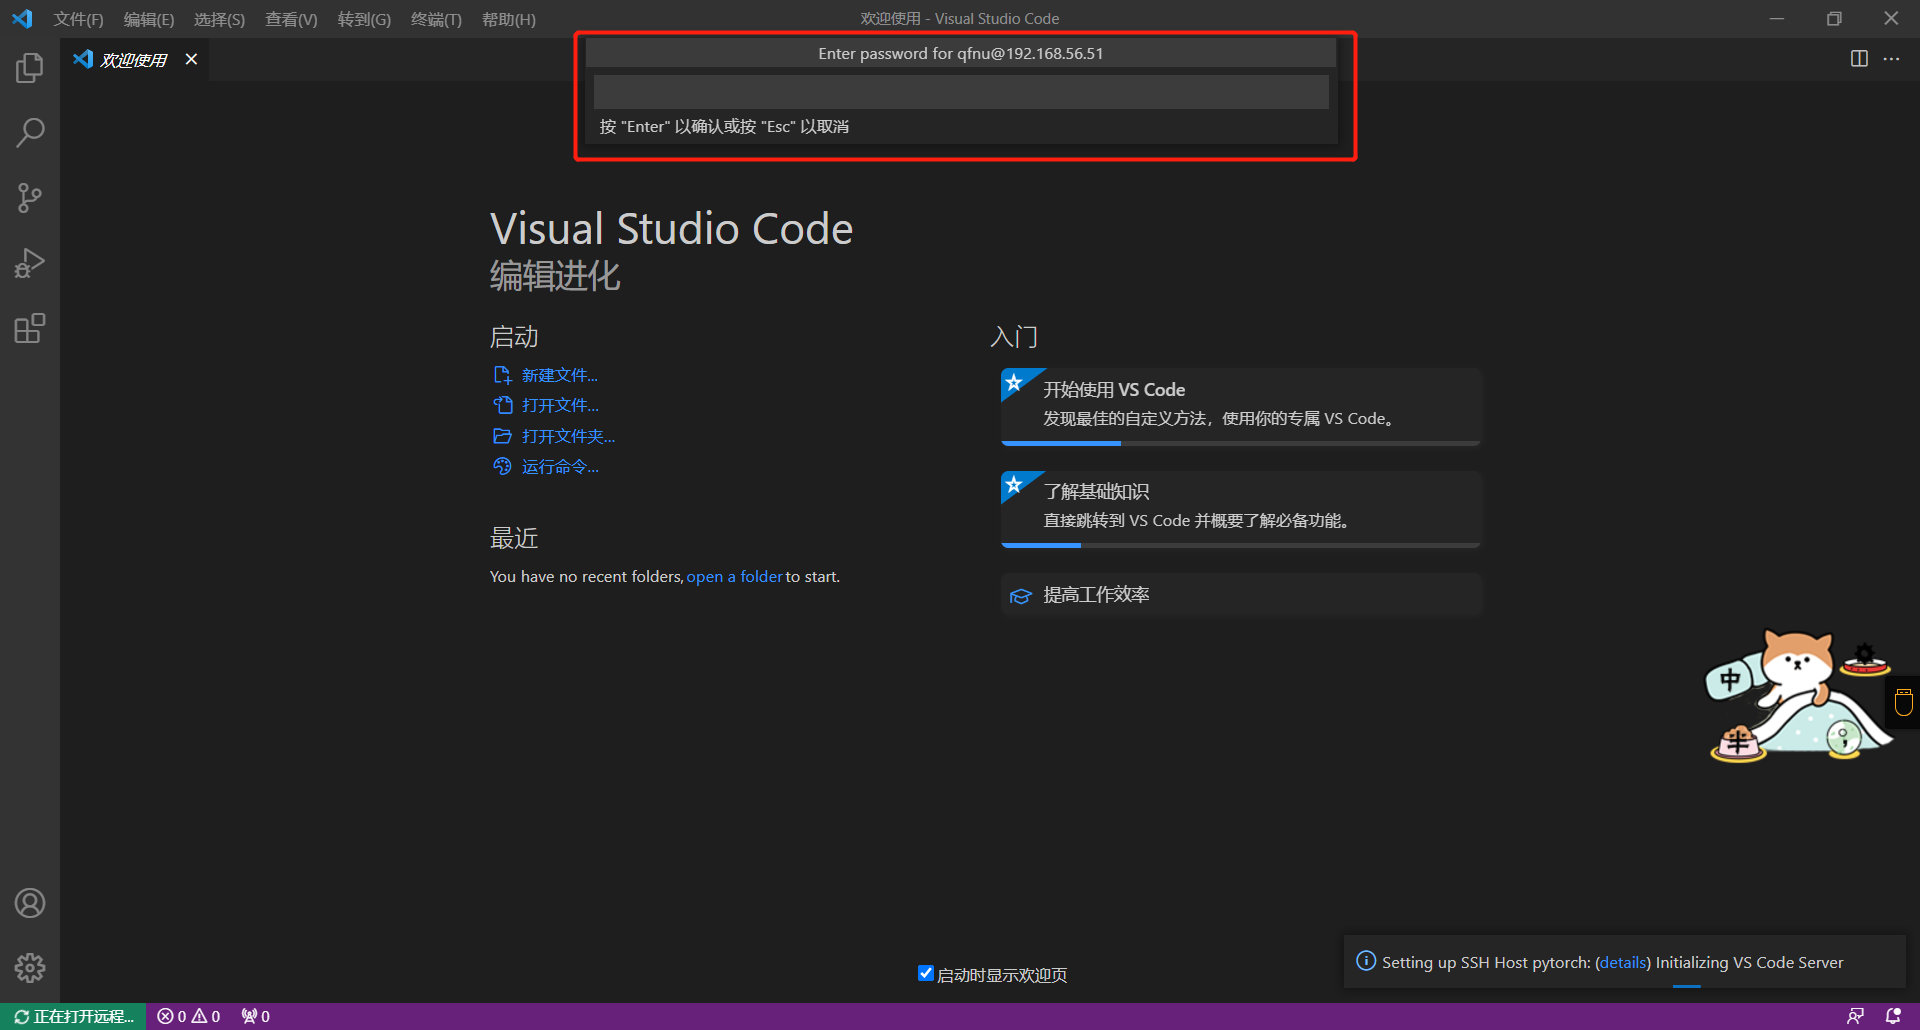Viewport: 1920px width, 1030px height.
Task: Click the 'Initializing VS Code Server' notification text
Action: click(x=1749, y=962)
